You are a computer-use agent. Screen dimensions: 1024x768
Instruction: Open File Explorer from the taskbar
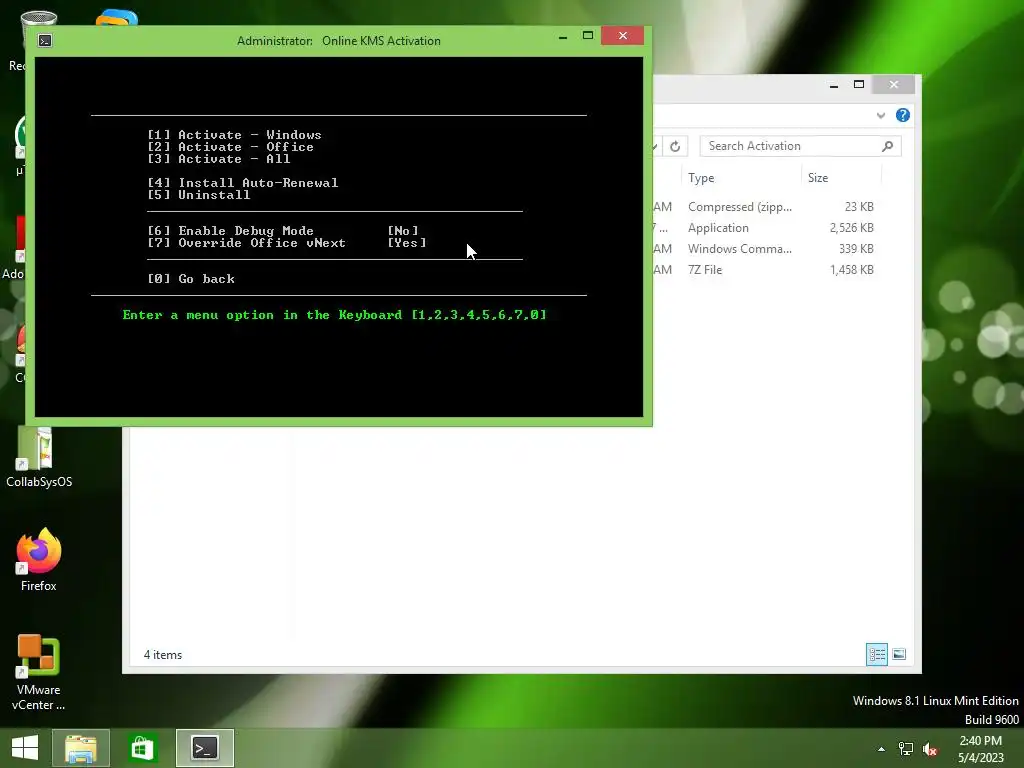[x=81, y=748]
